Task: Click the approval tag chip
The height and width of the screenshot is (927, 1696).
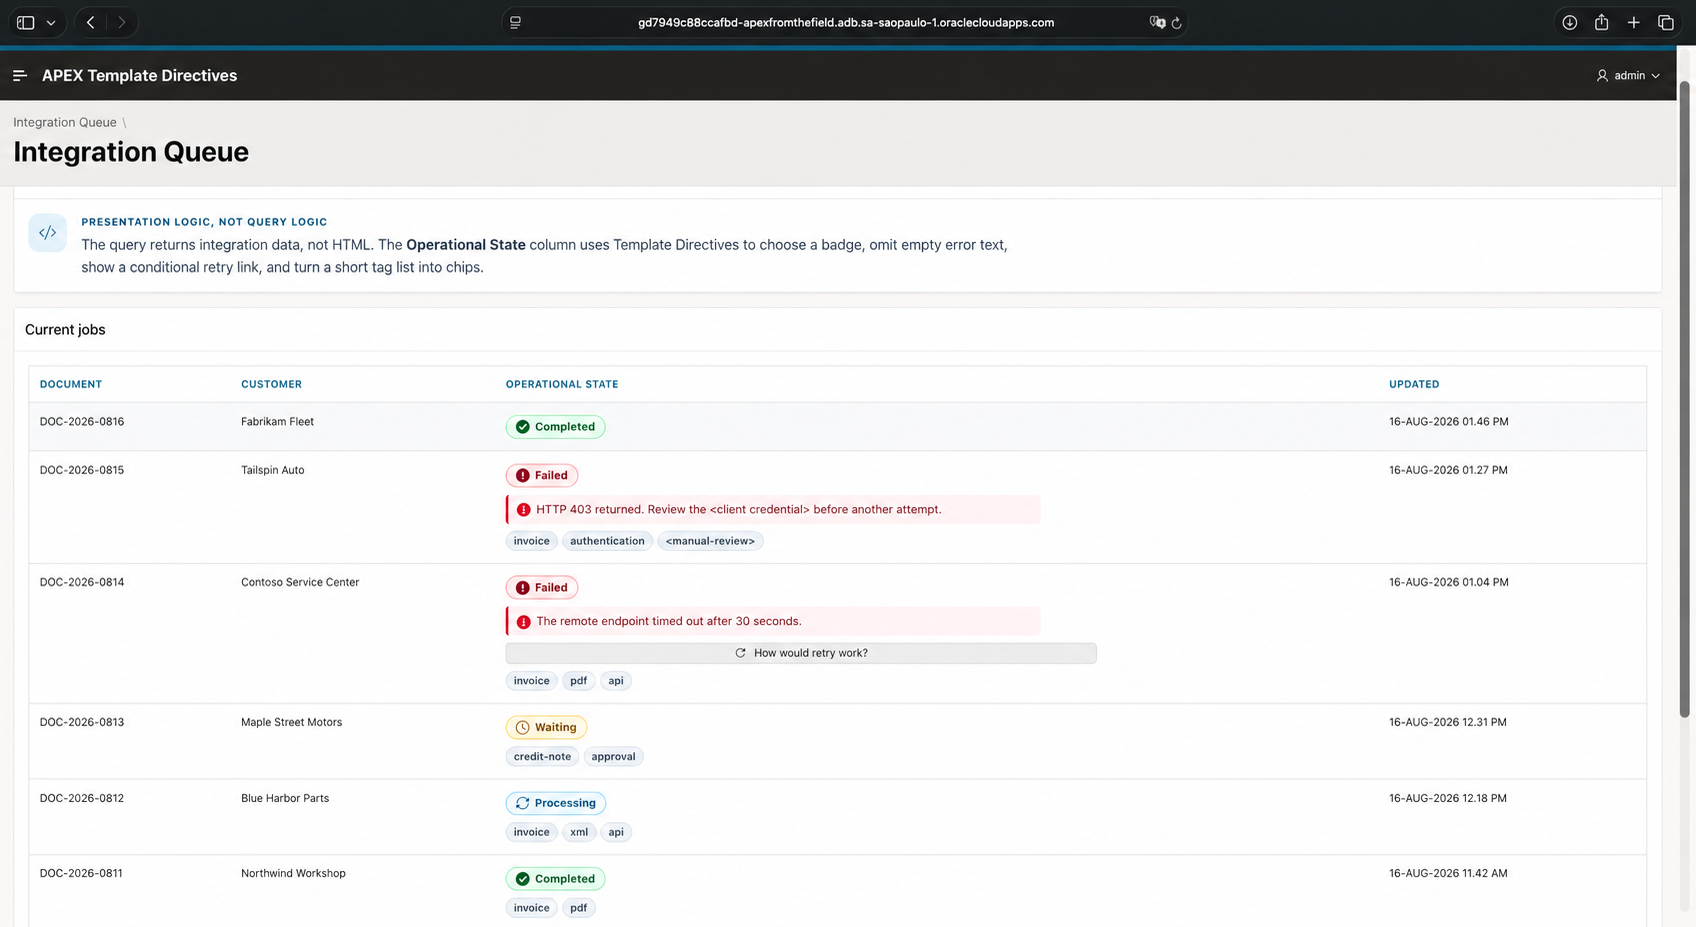Action: [x=613, y=757]
